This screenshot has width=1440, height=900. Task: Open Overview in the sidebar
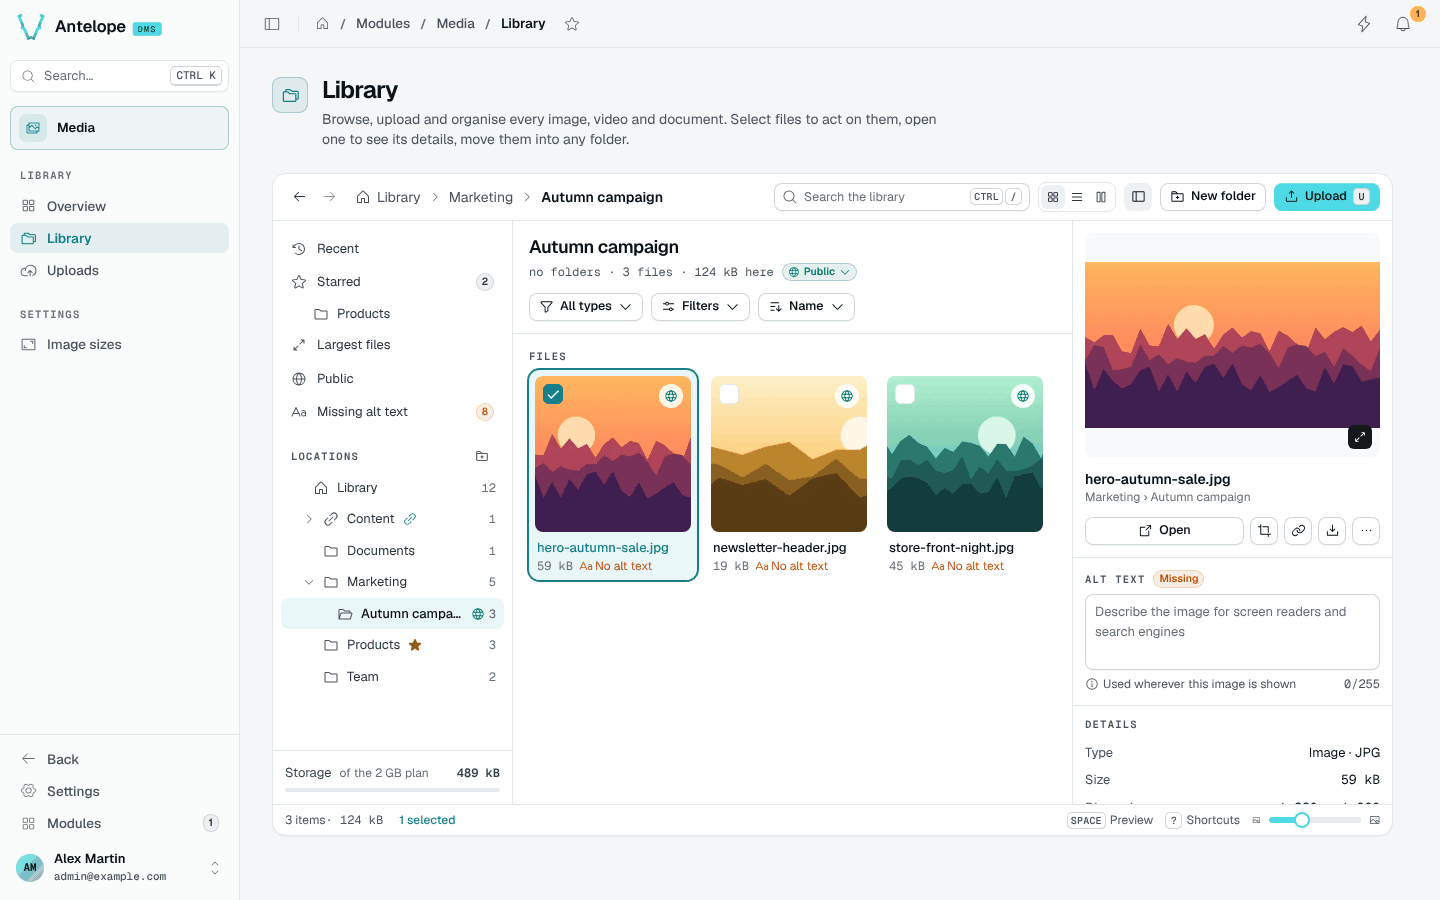click(x=120, y=206)
